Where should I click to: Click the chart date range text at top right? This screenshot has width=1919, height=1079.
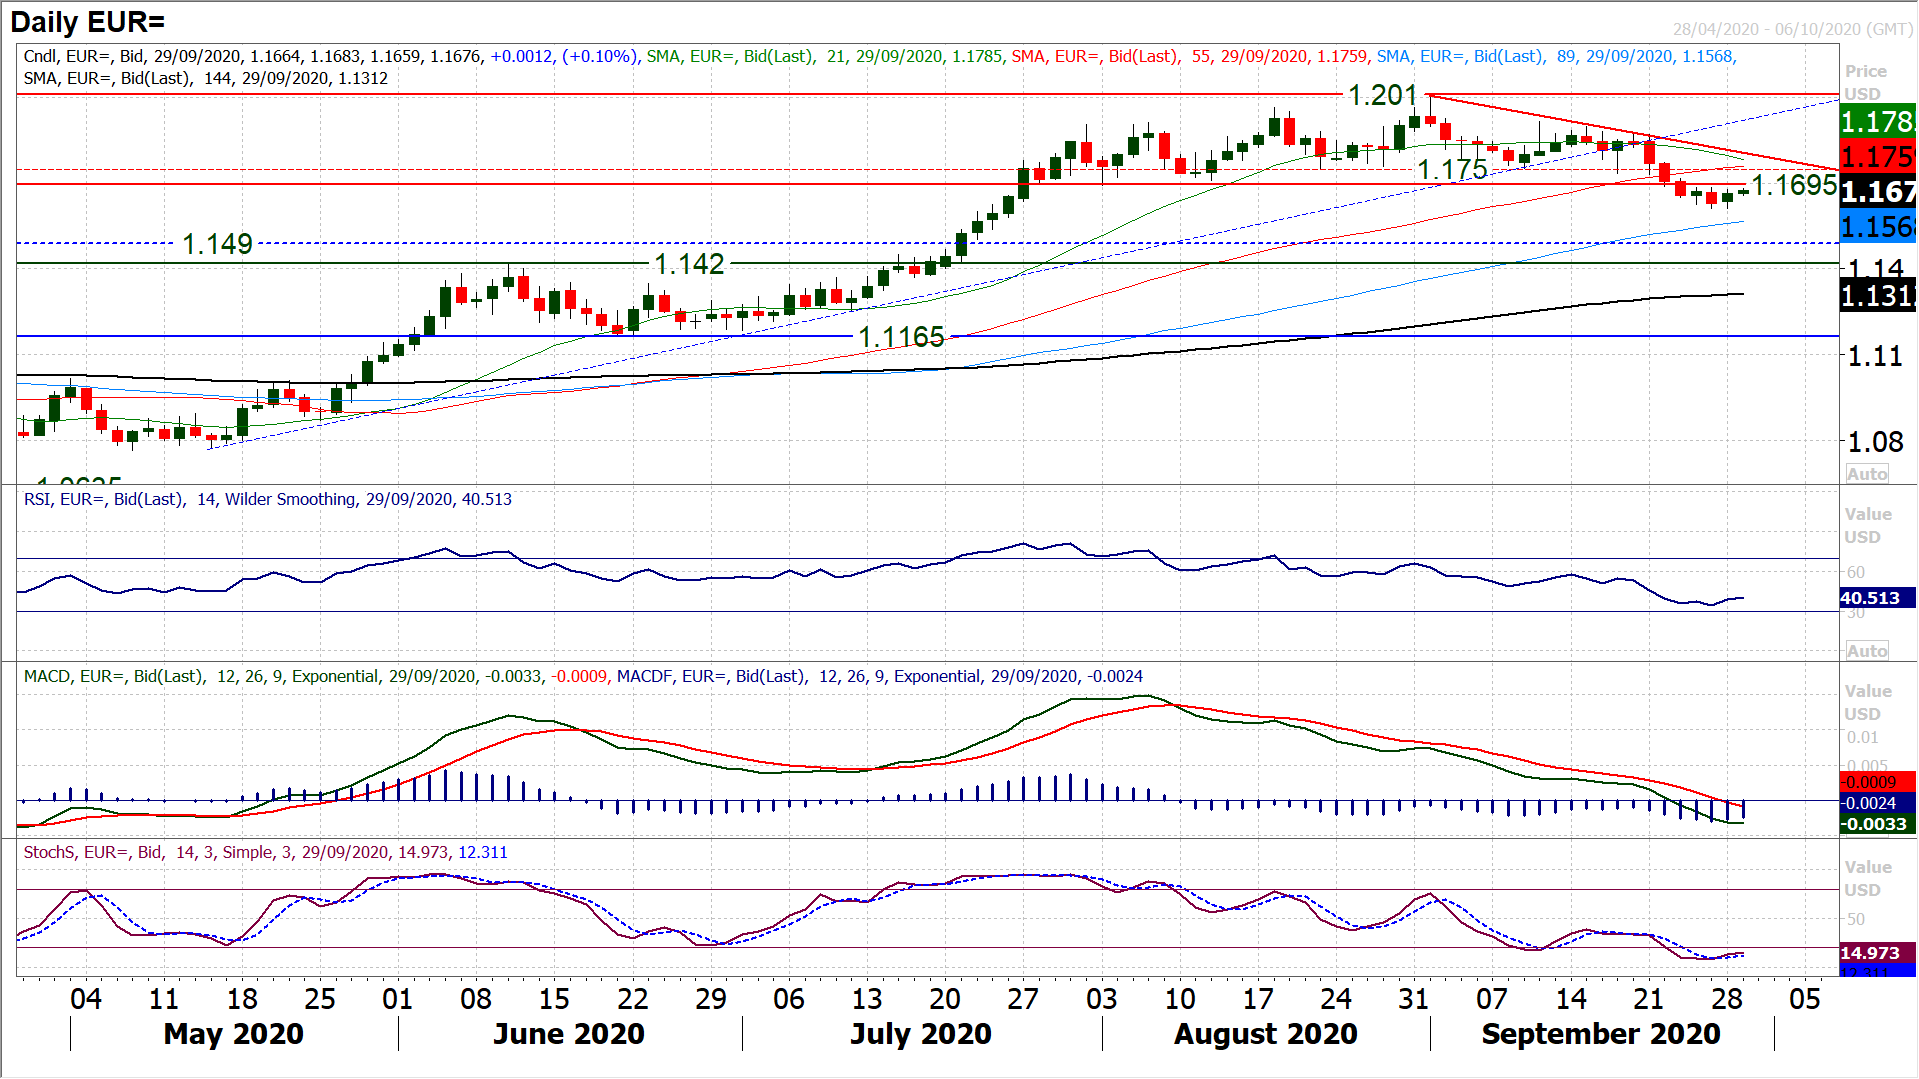tap(1792, 29)
